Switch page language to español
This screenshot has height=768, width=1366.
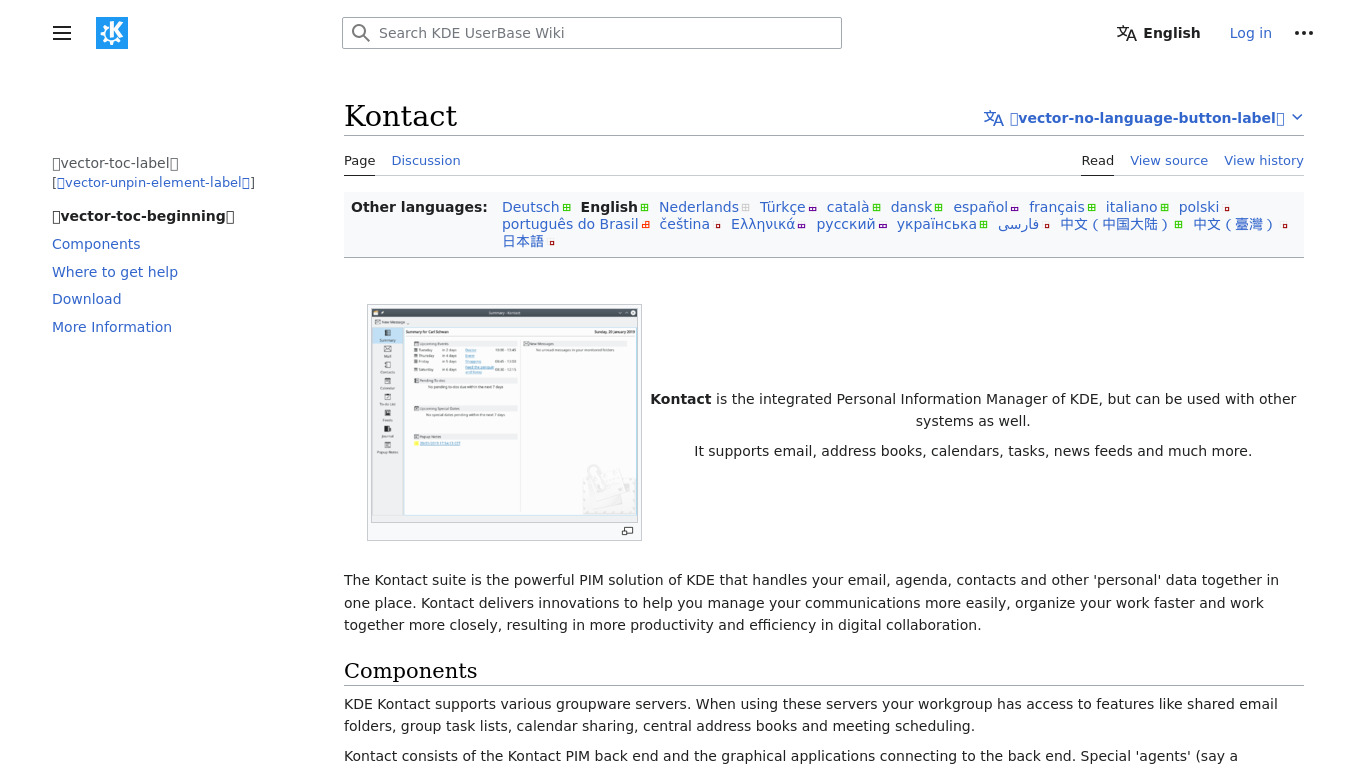pos(980,207)
